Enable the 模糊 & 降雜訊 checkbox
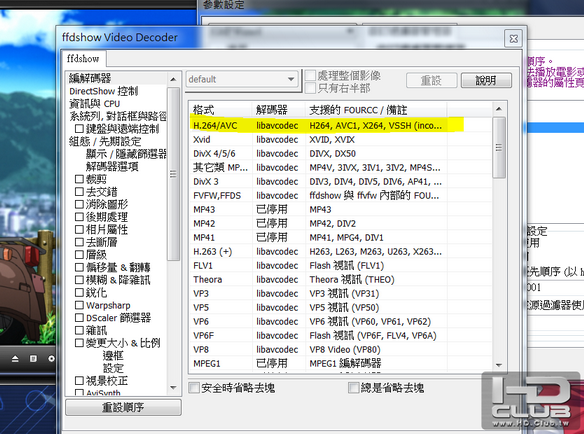This screenshot has width=584, height=434. [x=79, y=280]
